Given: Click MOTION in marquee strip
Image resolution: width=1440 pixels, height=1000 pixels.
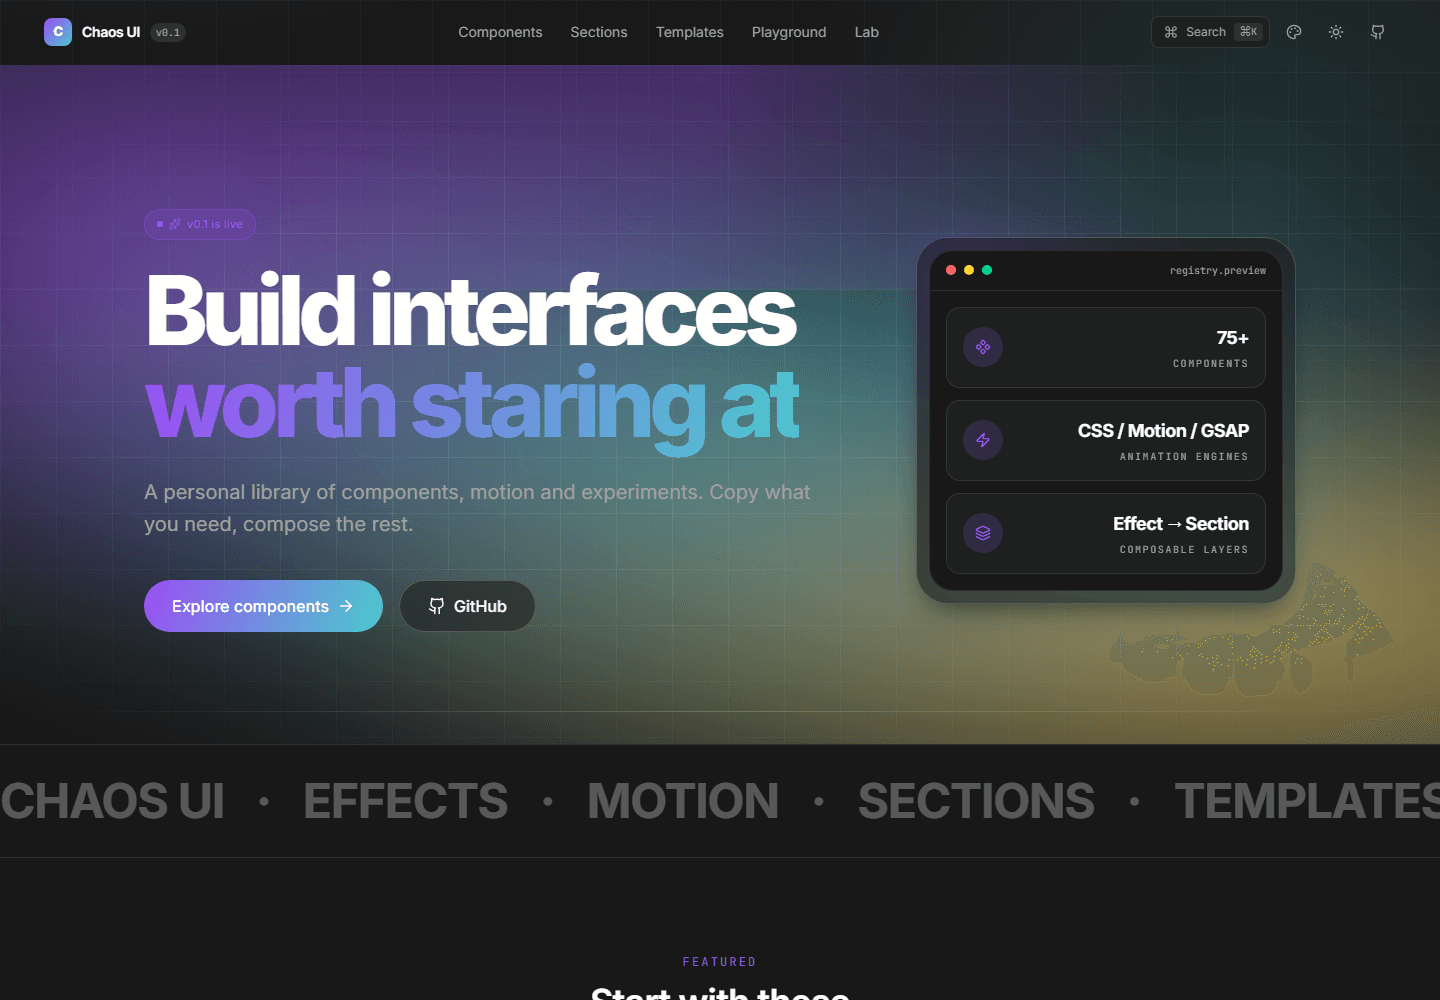Looking at the screenshot, I should pos(683,801).
